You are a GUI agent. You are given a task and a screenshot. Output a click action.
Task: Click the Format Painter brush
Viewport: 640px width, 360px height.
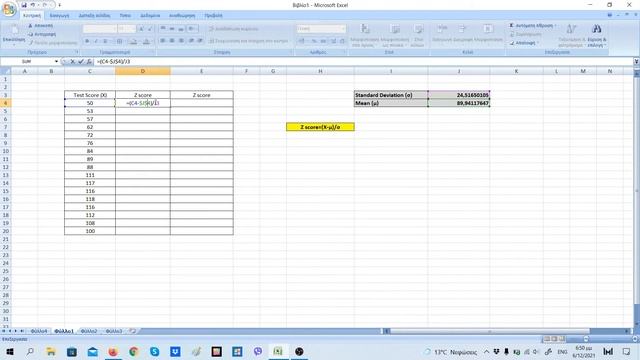31,43
